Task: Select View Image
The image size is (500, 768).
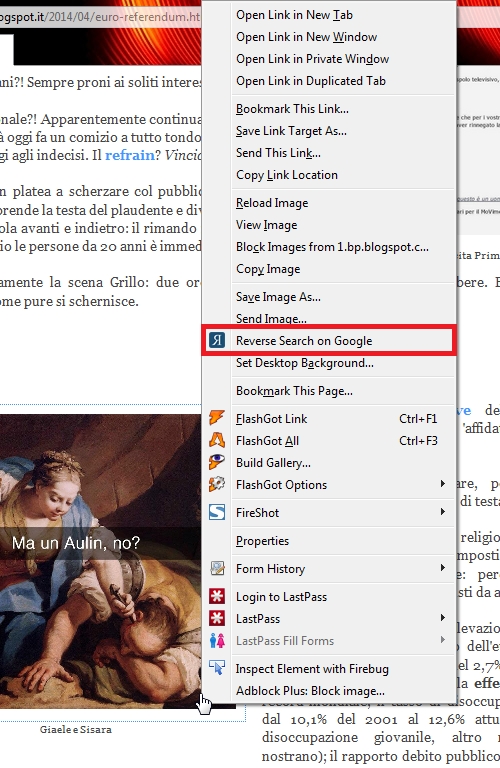Action: [x=329, y=225]
